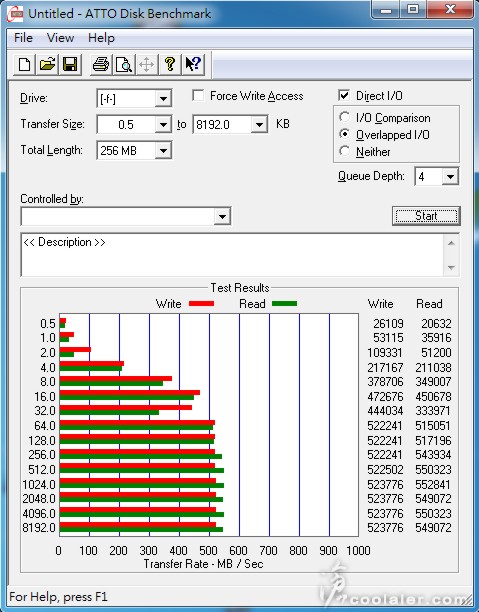Open a saved benchmark file icon
This screenshot has width=479, height=612.
click(x=47, y=64)
